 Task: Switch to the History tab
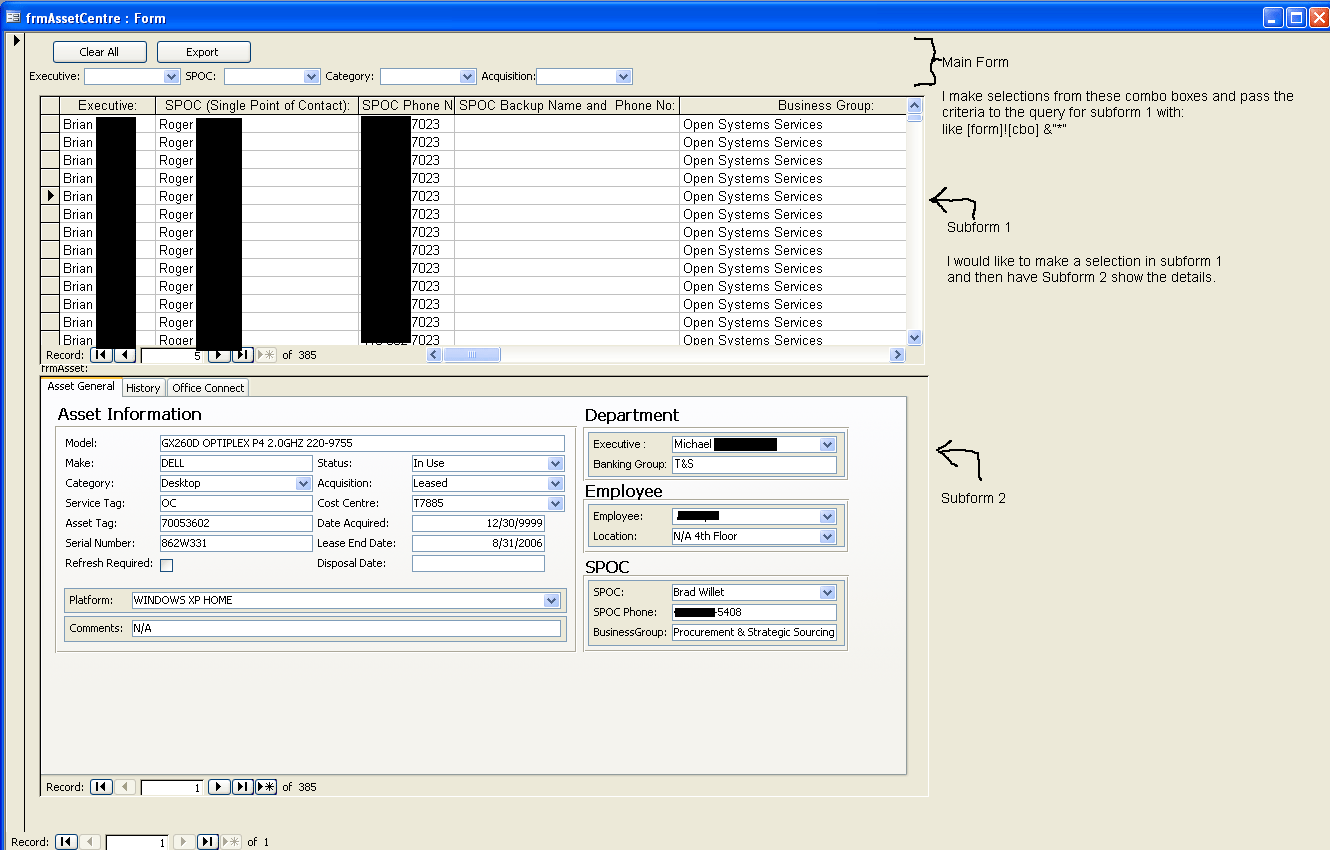tap(143, 388)
